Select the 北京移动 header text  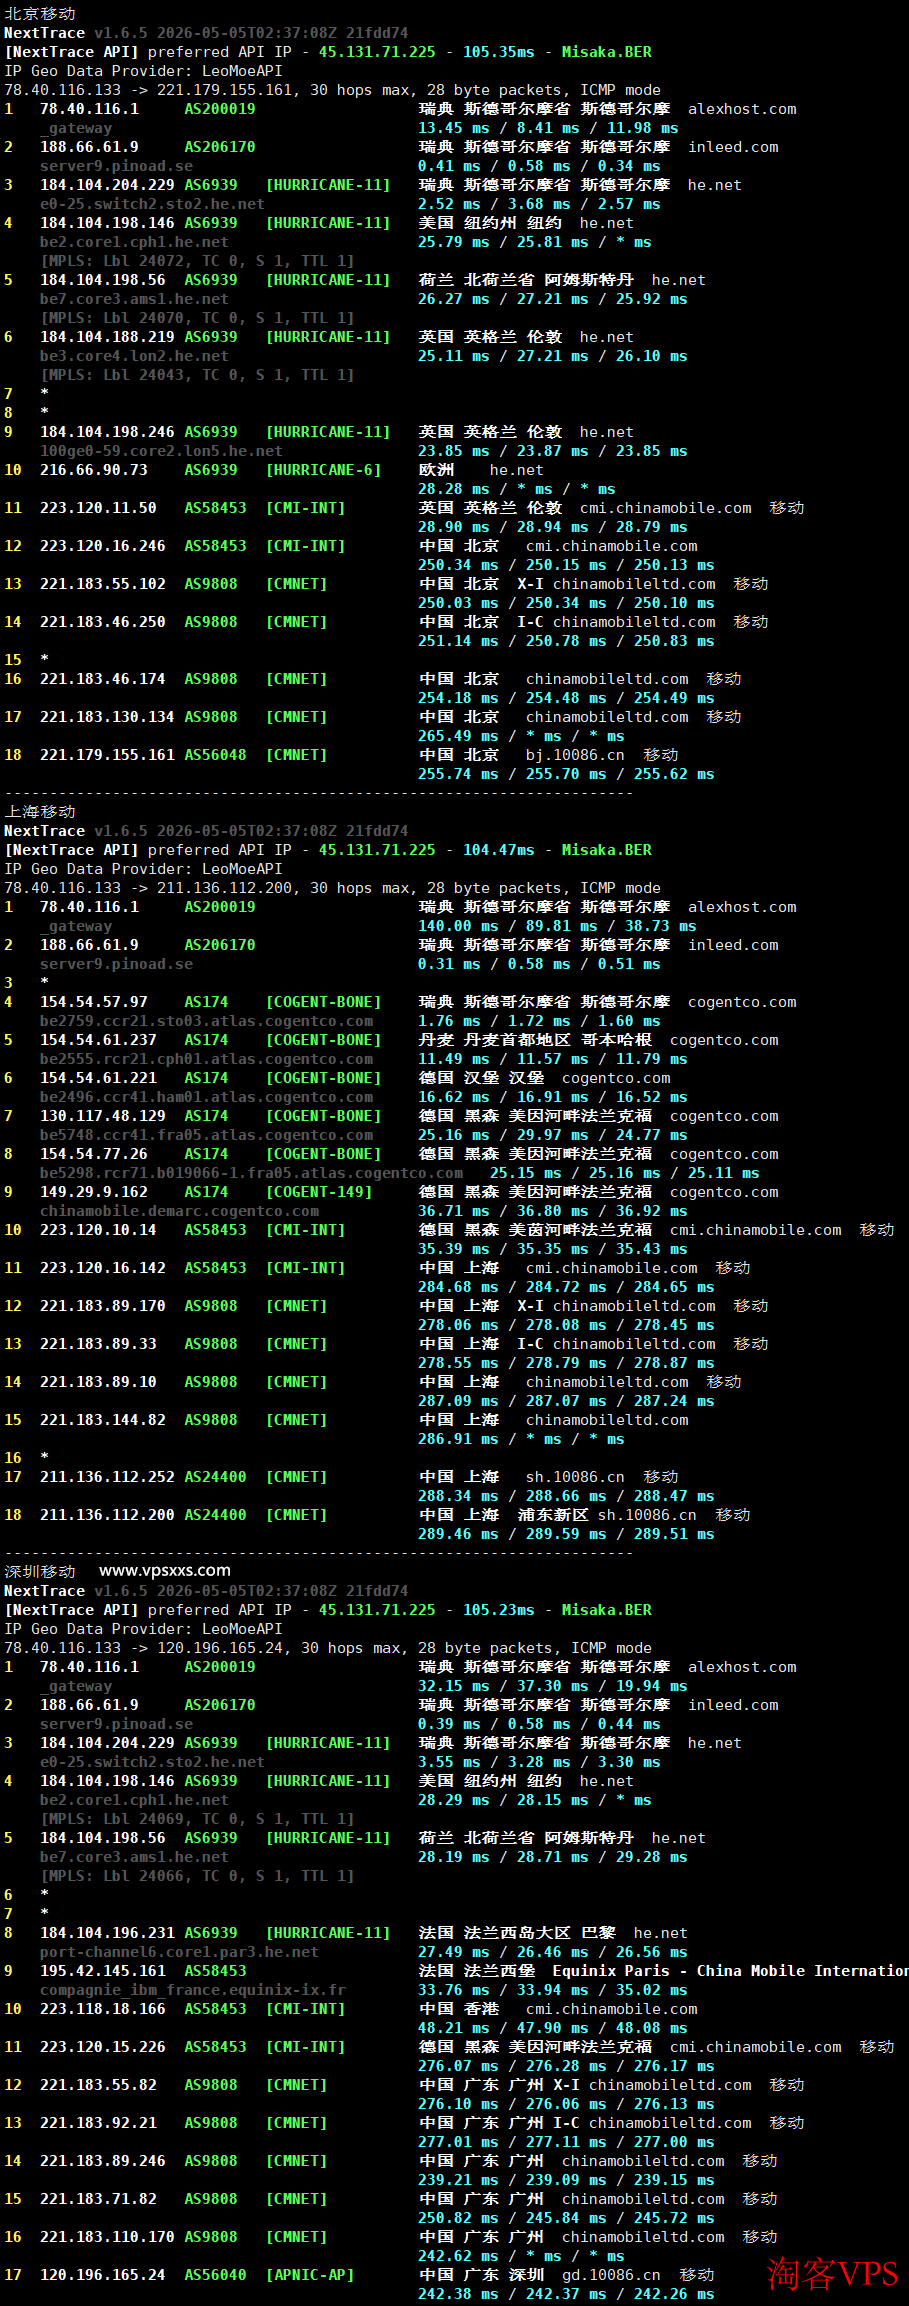pos(40,14)
